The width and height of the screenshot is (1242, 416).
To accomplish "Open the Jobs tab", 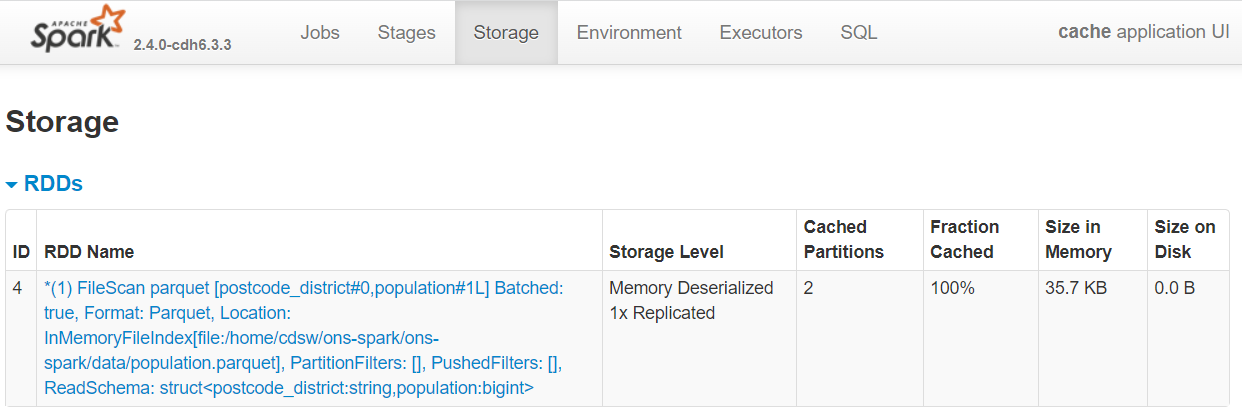I will 320,32.
